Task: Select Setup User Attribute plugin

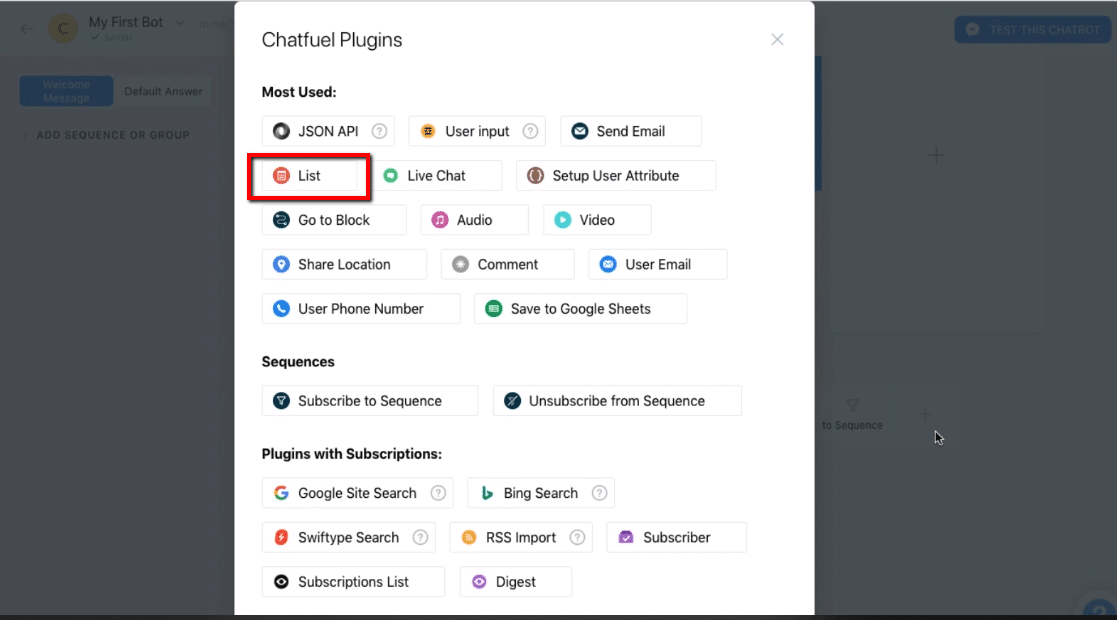Action: (x=615, y=175)
